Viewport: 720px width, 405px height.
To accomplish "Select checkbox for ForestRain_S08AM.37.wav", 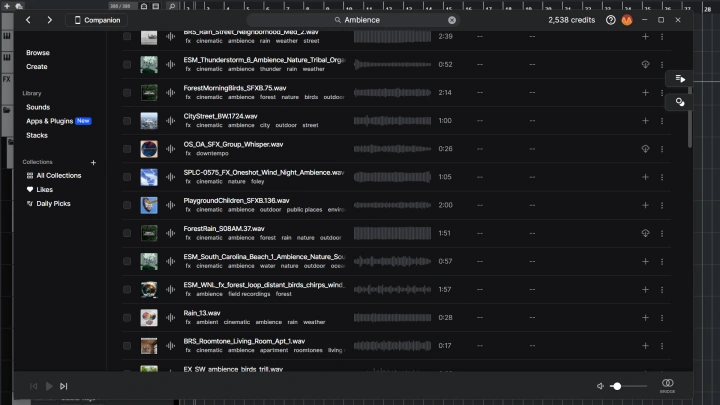I will pyautogui.click(x=127, y=233).
